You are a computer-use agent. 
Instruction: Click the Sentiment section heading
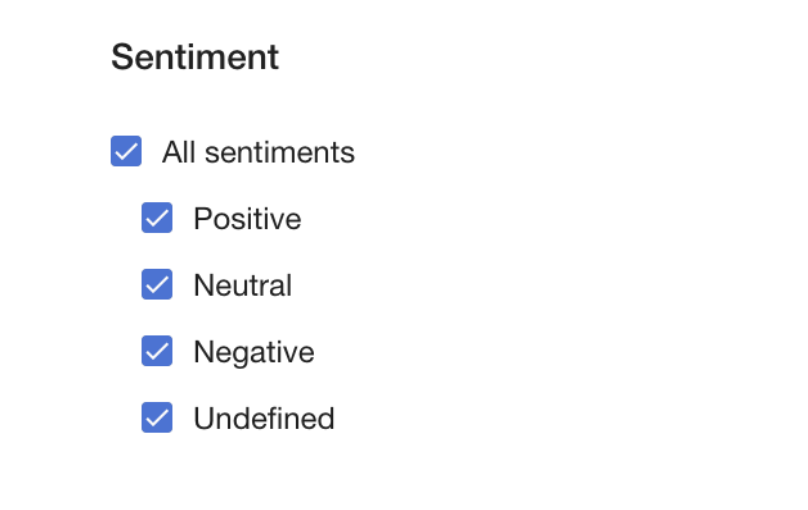(x=195, y=57)
